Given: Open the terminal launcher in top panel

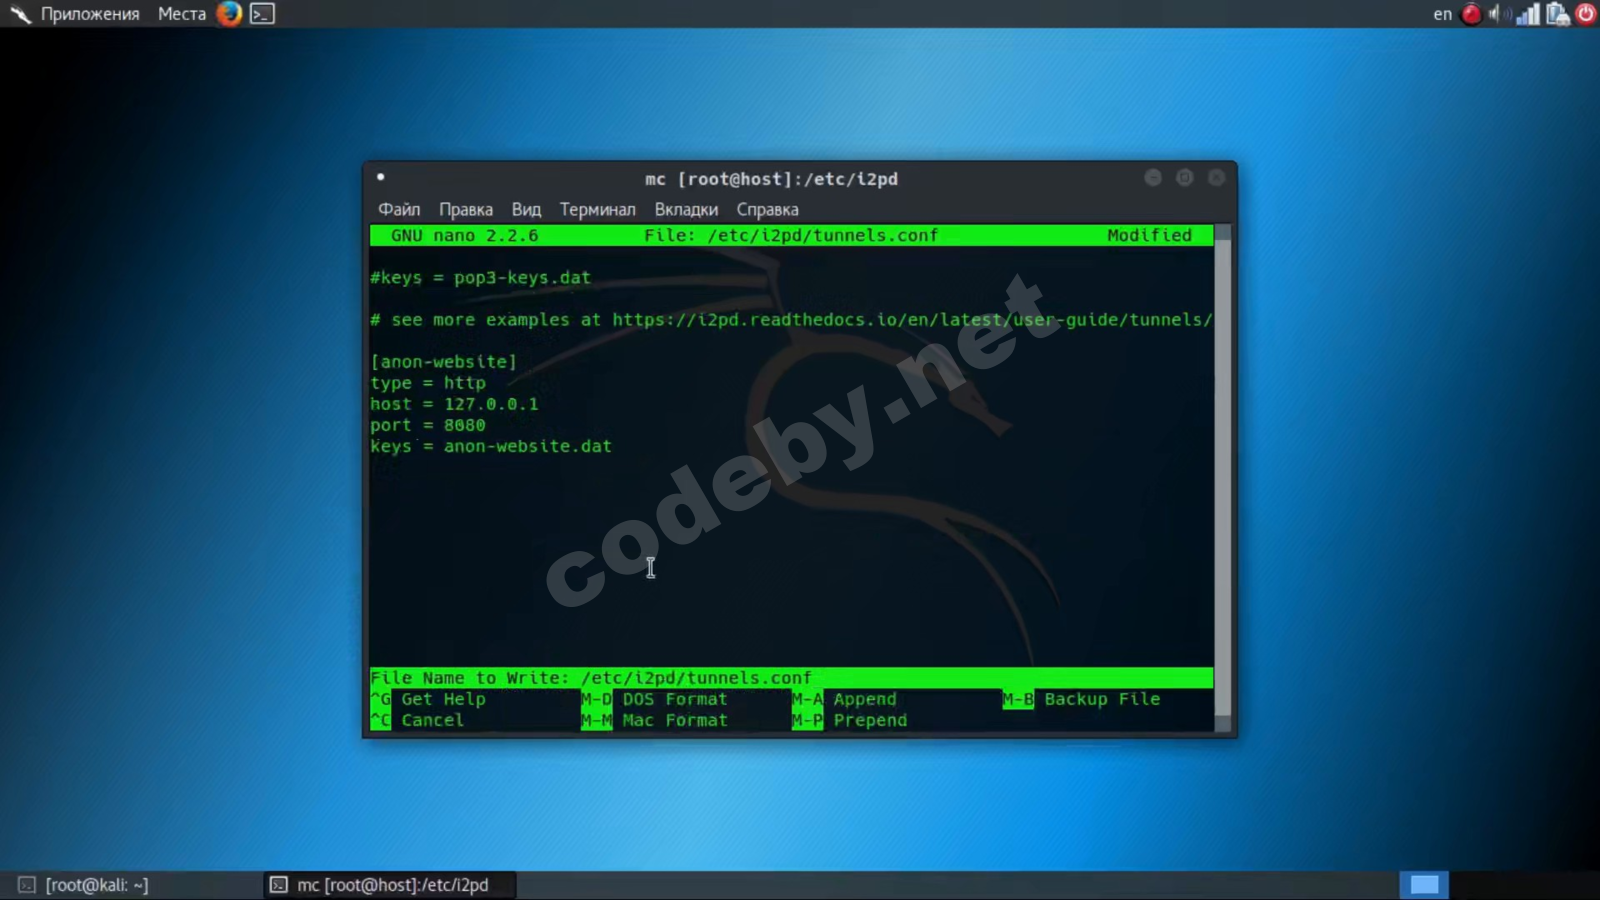Looking at the screenshot, I should 262,14.
